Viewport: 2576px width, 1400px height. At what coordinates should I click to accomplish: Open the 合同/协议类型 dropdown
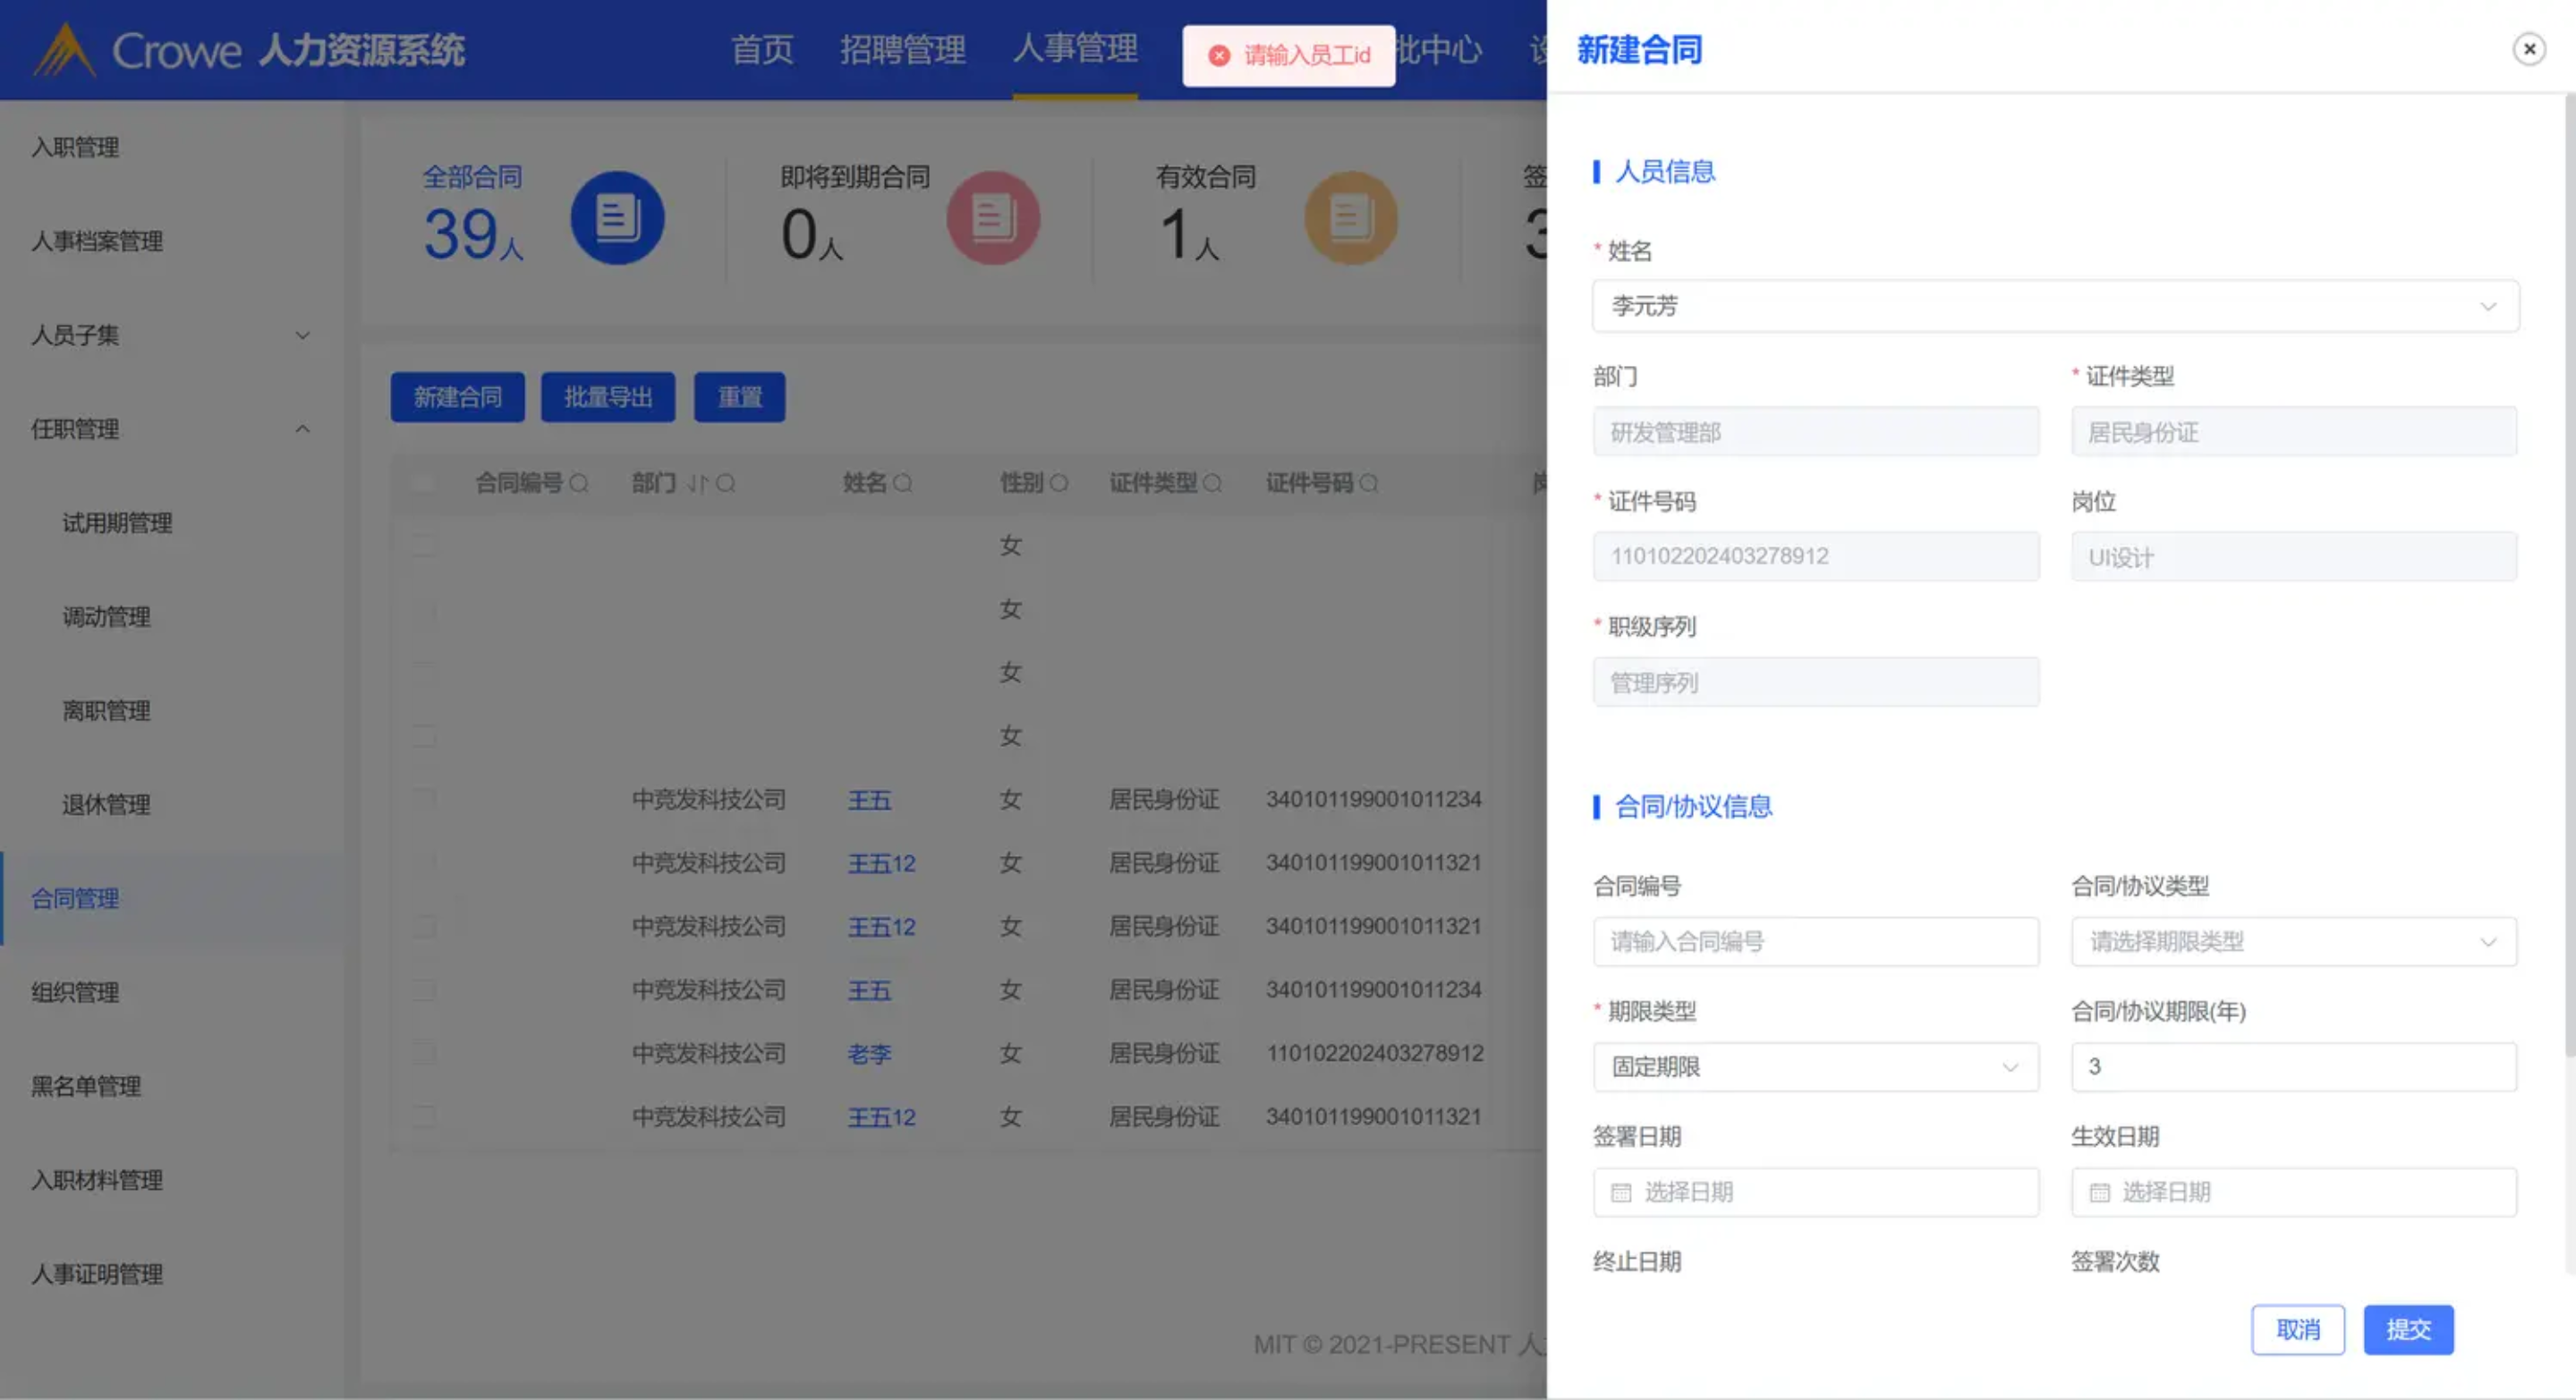click(x=2293, y=942)
